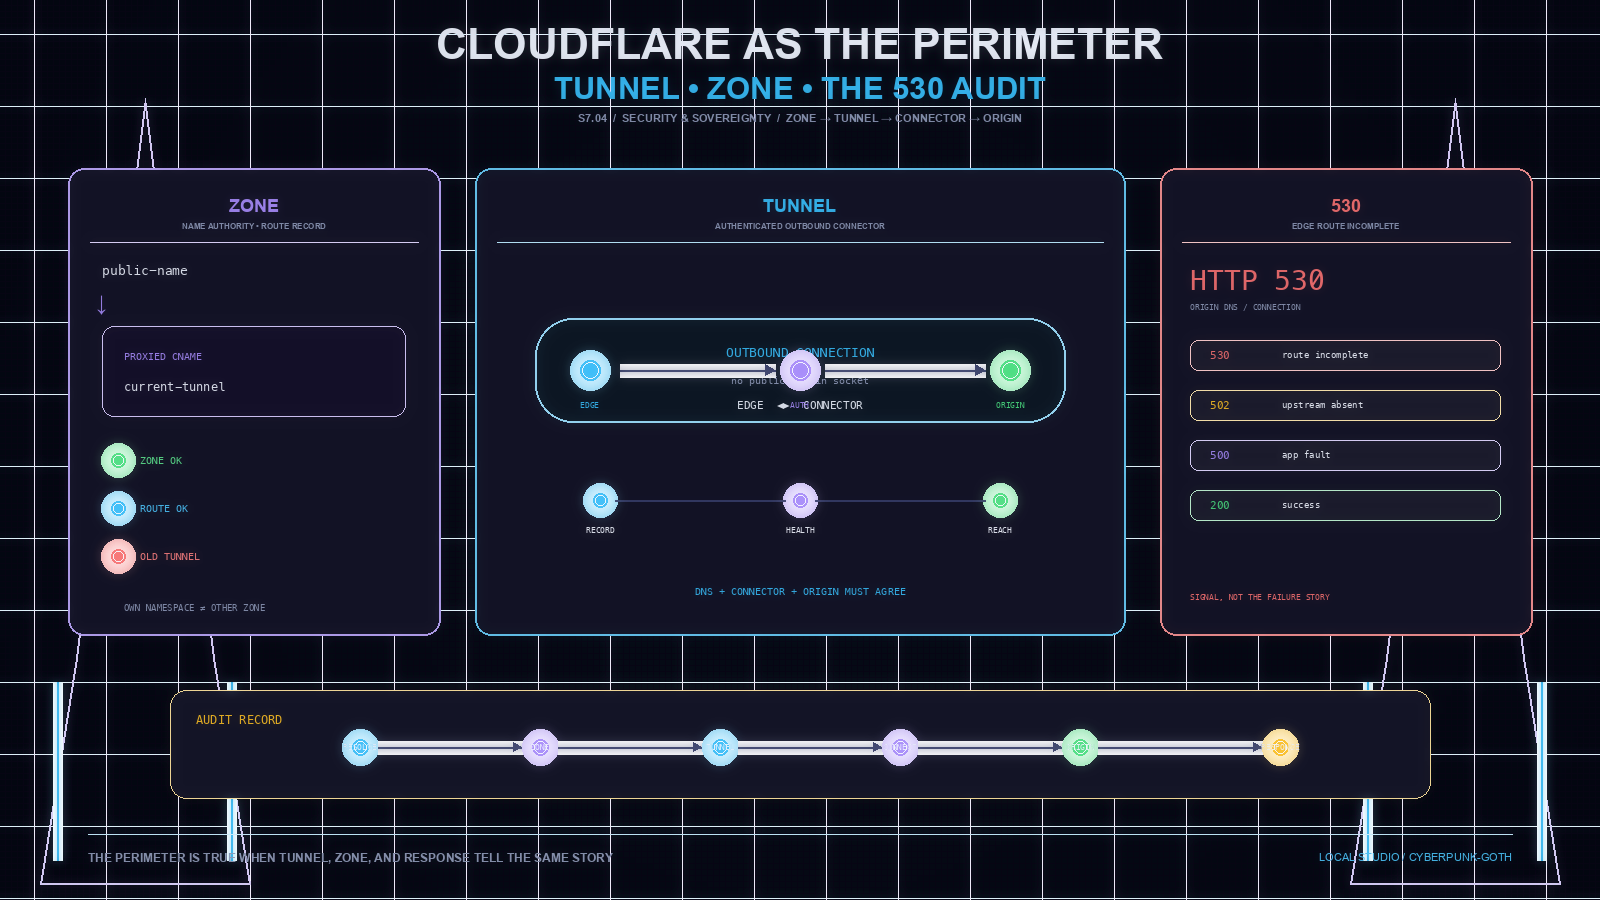
Task: Click 'OWN NAMESPACE ≠ OTHER ZONE' text
Action: 195,608
